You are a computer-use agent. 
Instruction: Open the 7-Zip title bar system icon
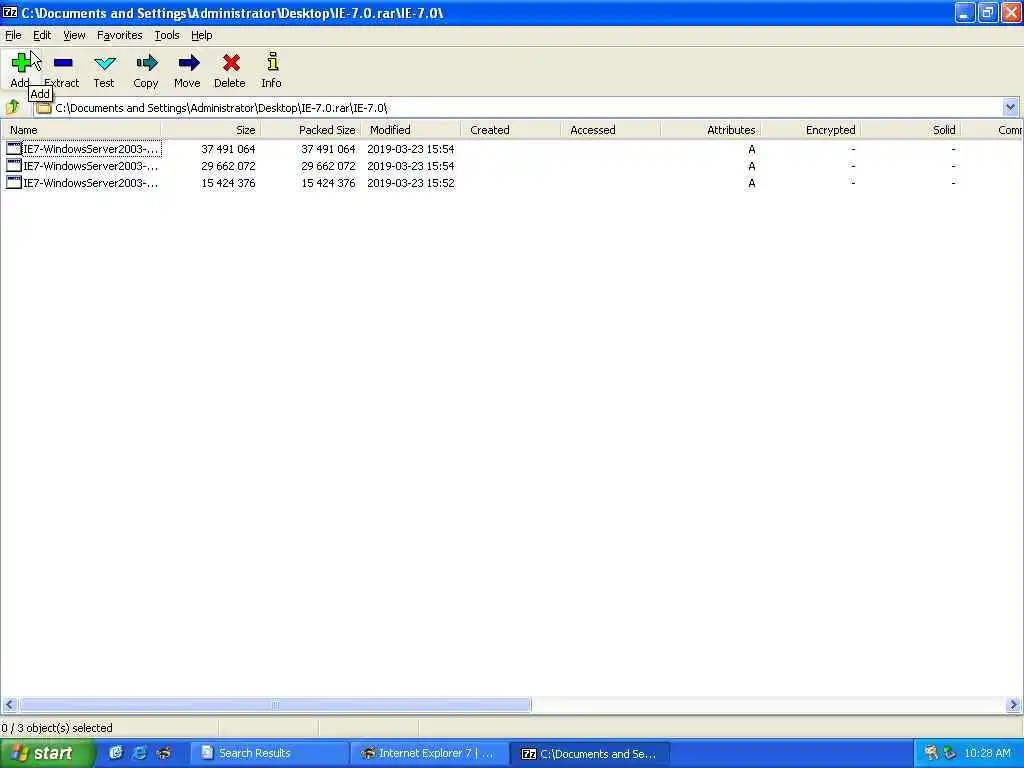point(10,12)
